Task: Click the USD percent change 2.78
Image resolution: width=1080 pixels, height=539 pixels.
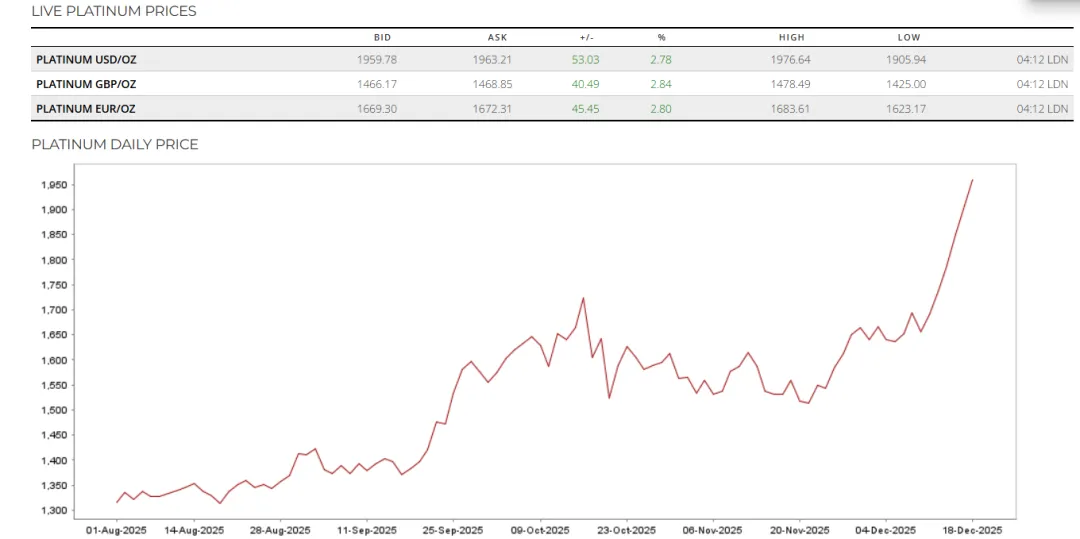Action: click(x=661, y=60)
